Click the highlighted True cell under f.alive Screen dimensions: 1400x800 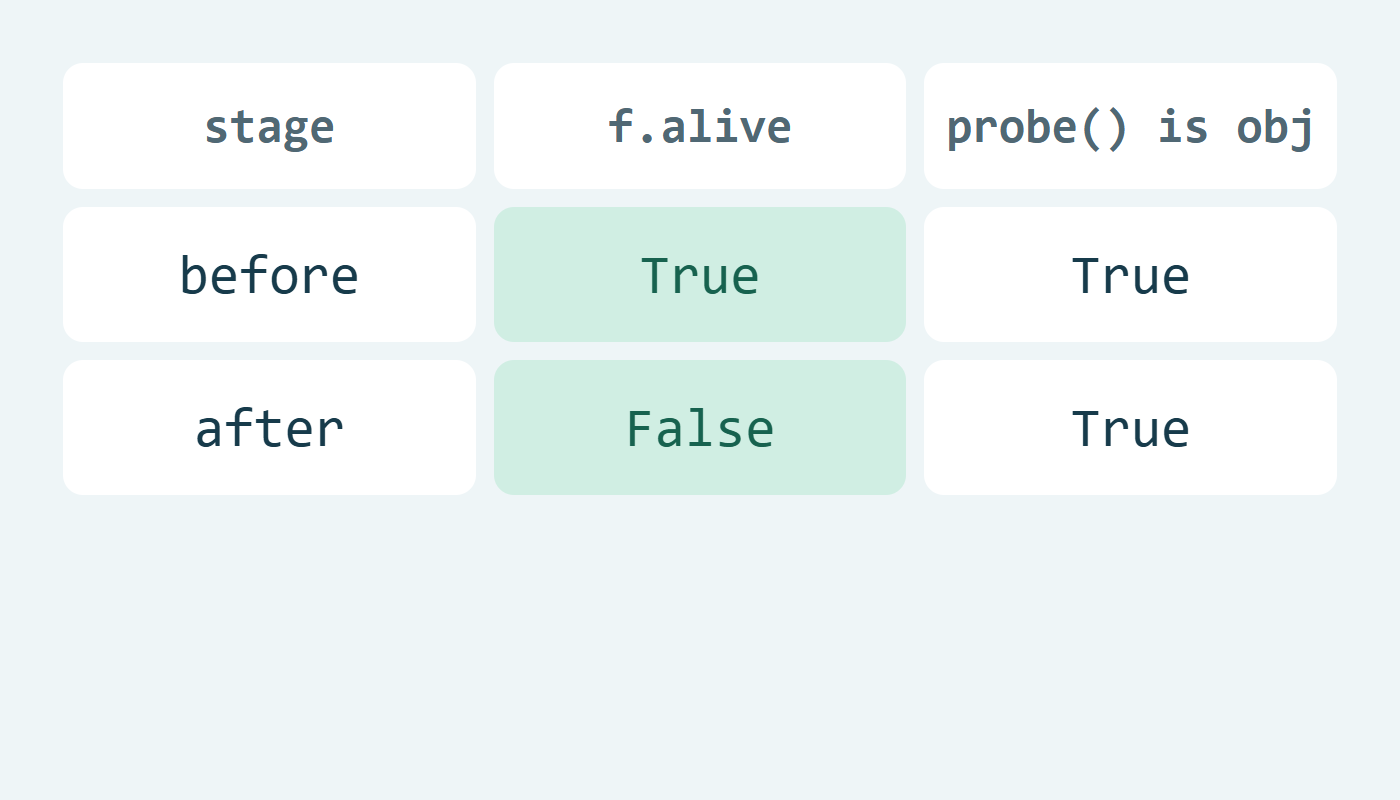[x=700, y=275]
